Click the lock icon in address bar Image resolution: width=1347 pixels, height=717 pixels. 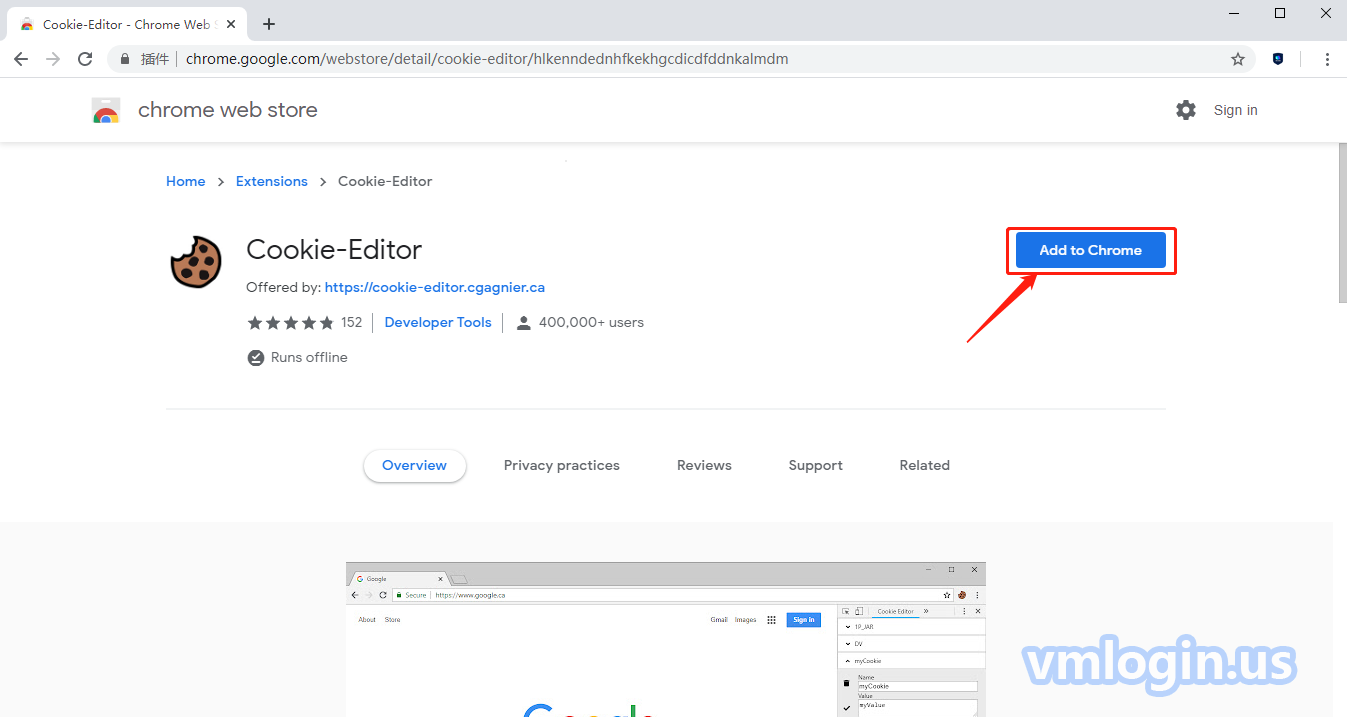[125, 59]
